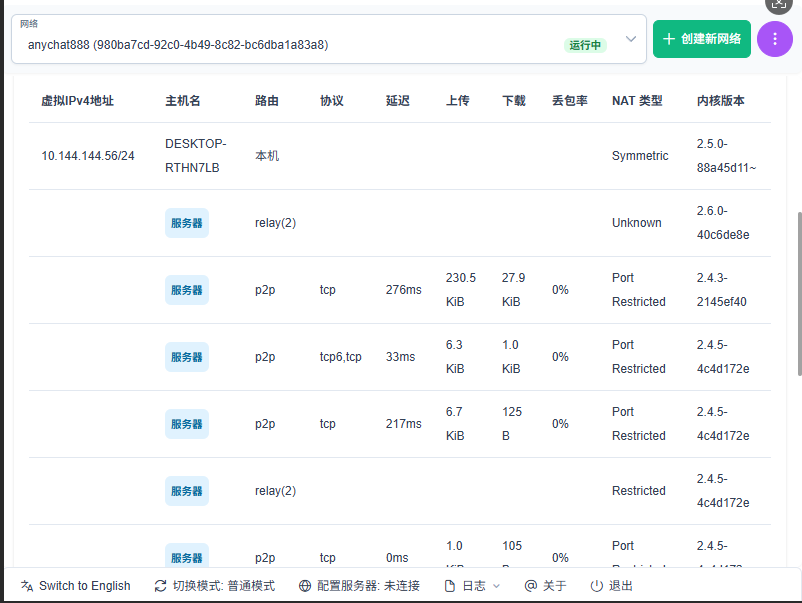The height and width of the screenshot is (603, 802).
Task: Click the 上传 column header
Action: [x=457, y=101]
